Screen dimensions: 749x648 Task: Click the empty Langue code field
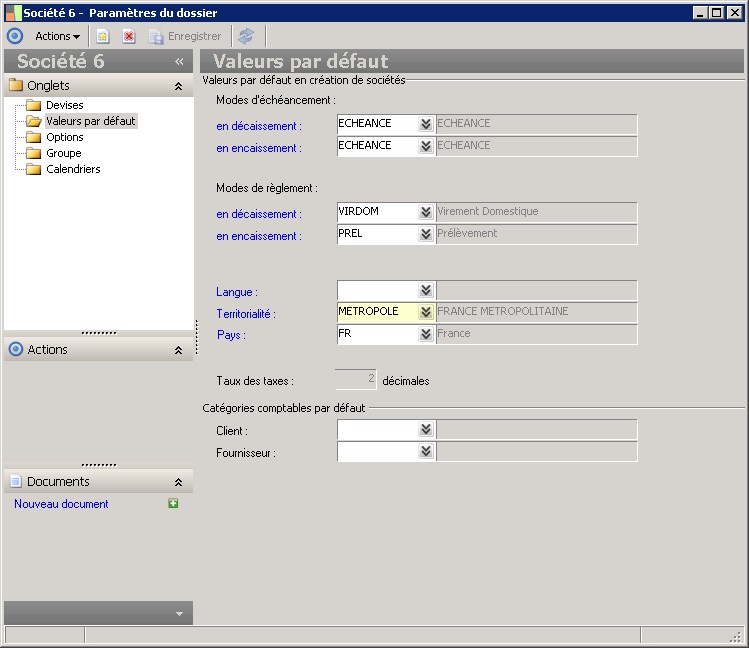[x=377, y=290]
